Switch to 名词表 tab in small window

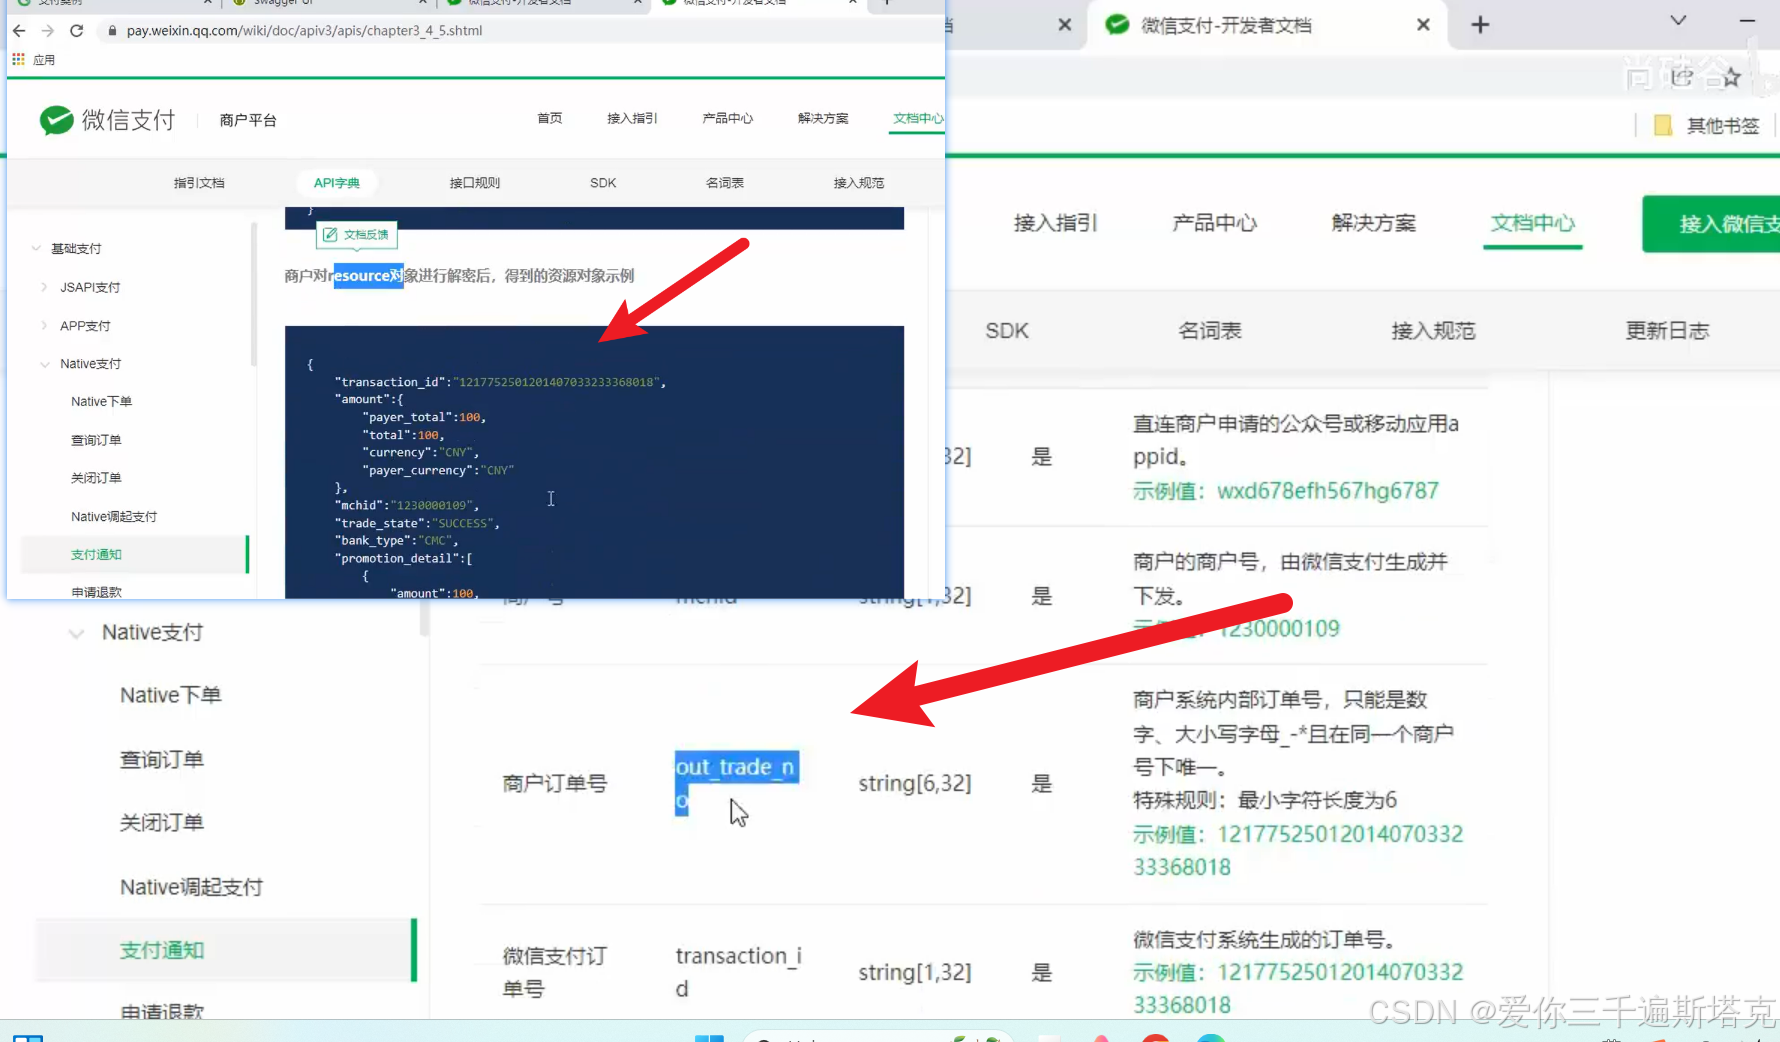(725, 183)
